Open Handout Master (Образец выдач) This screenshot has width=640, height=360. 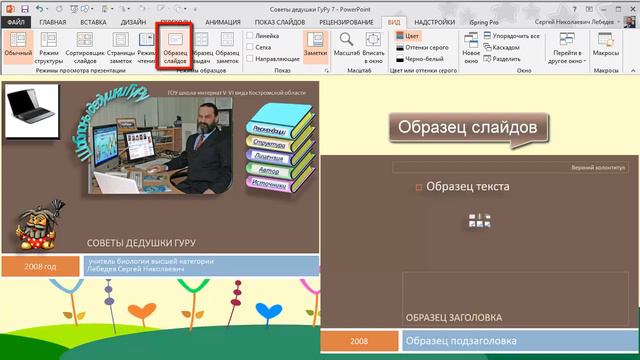[202, 47]
